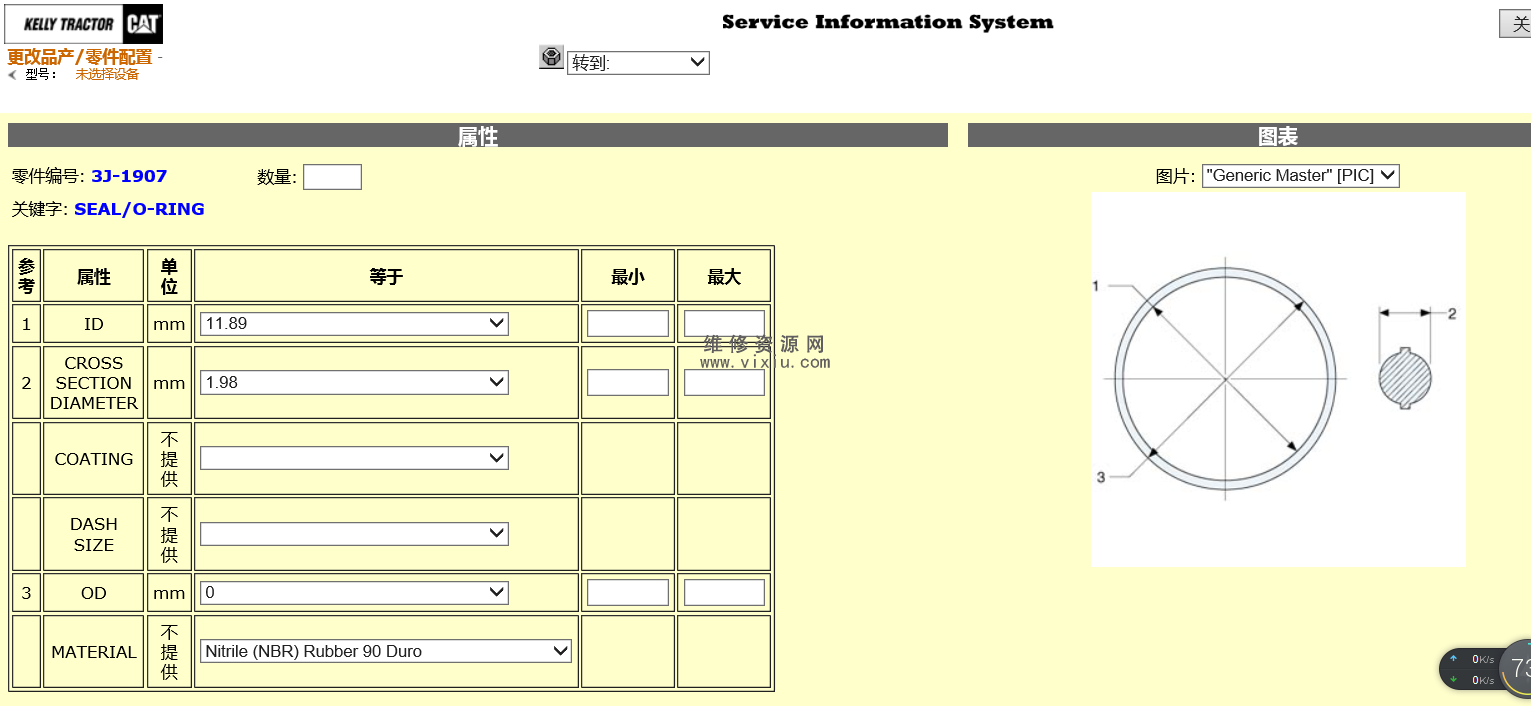This screenshot has width=1531, height=706.
Task: Click the Service Information System title
Action: click(x=887, y=22)
